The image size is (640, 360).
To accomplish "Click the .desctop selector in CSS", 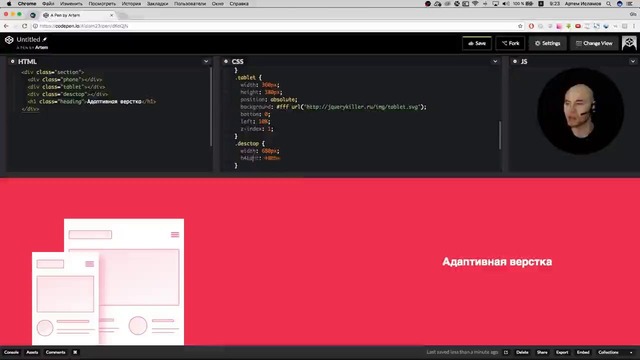I will click(248, 144).
